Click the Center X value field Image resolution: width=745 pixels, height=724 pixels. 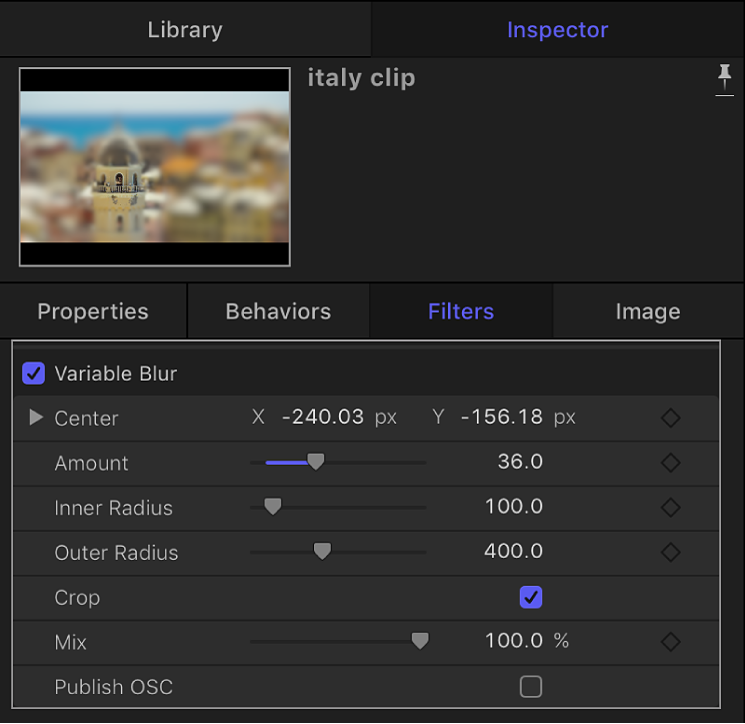coord(323,417)
